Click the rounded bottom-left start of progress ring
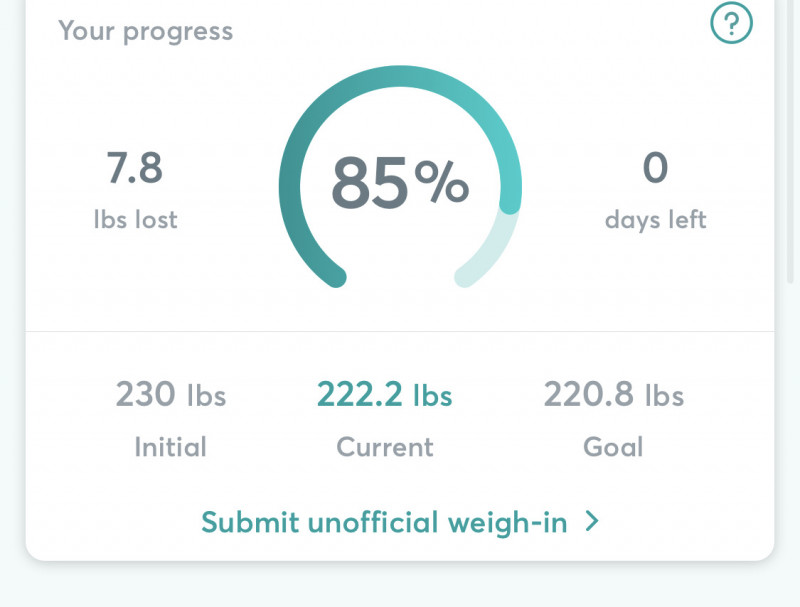This screenshot has width=800, height=607. click(x=335, y=276)
